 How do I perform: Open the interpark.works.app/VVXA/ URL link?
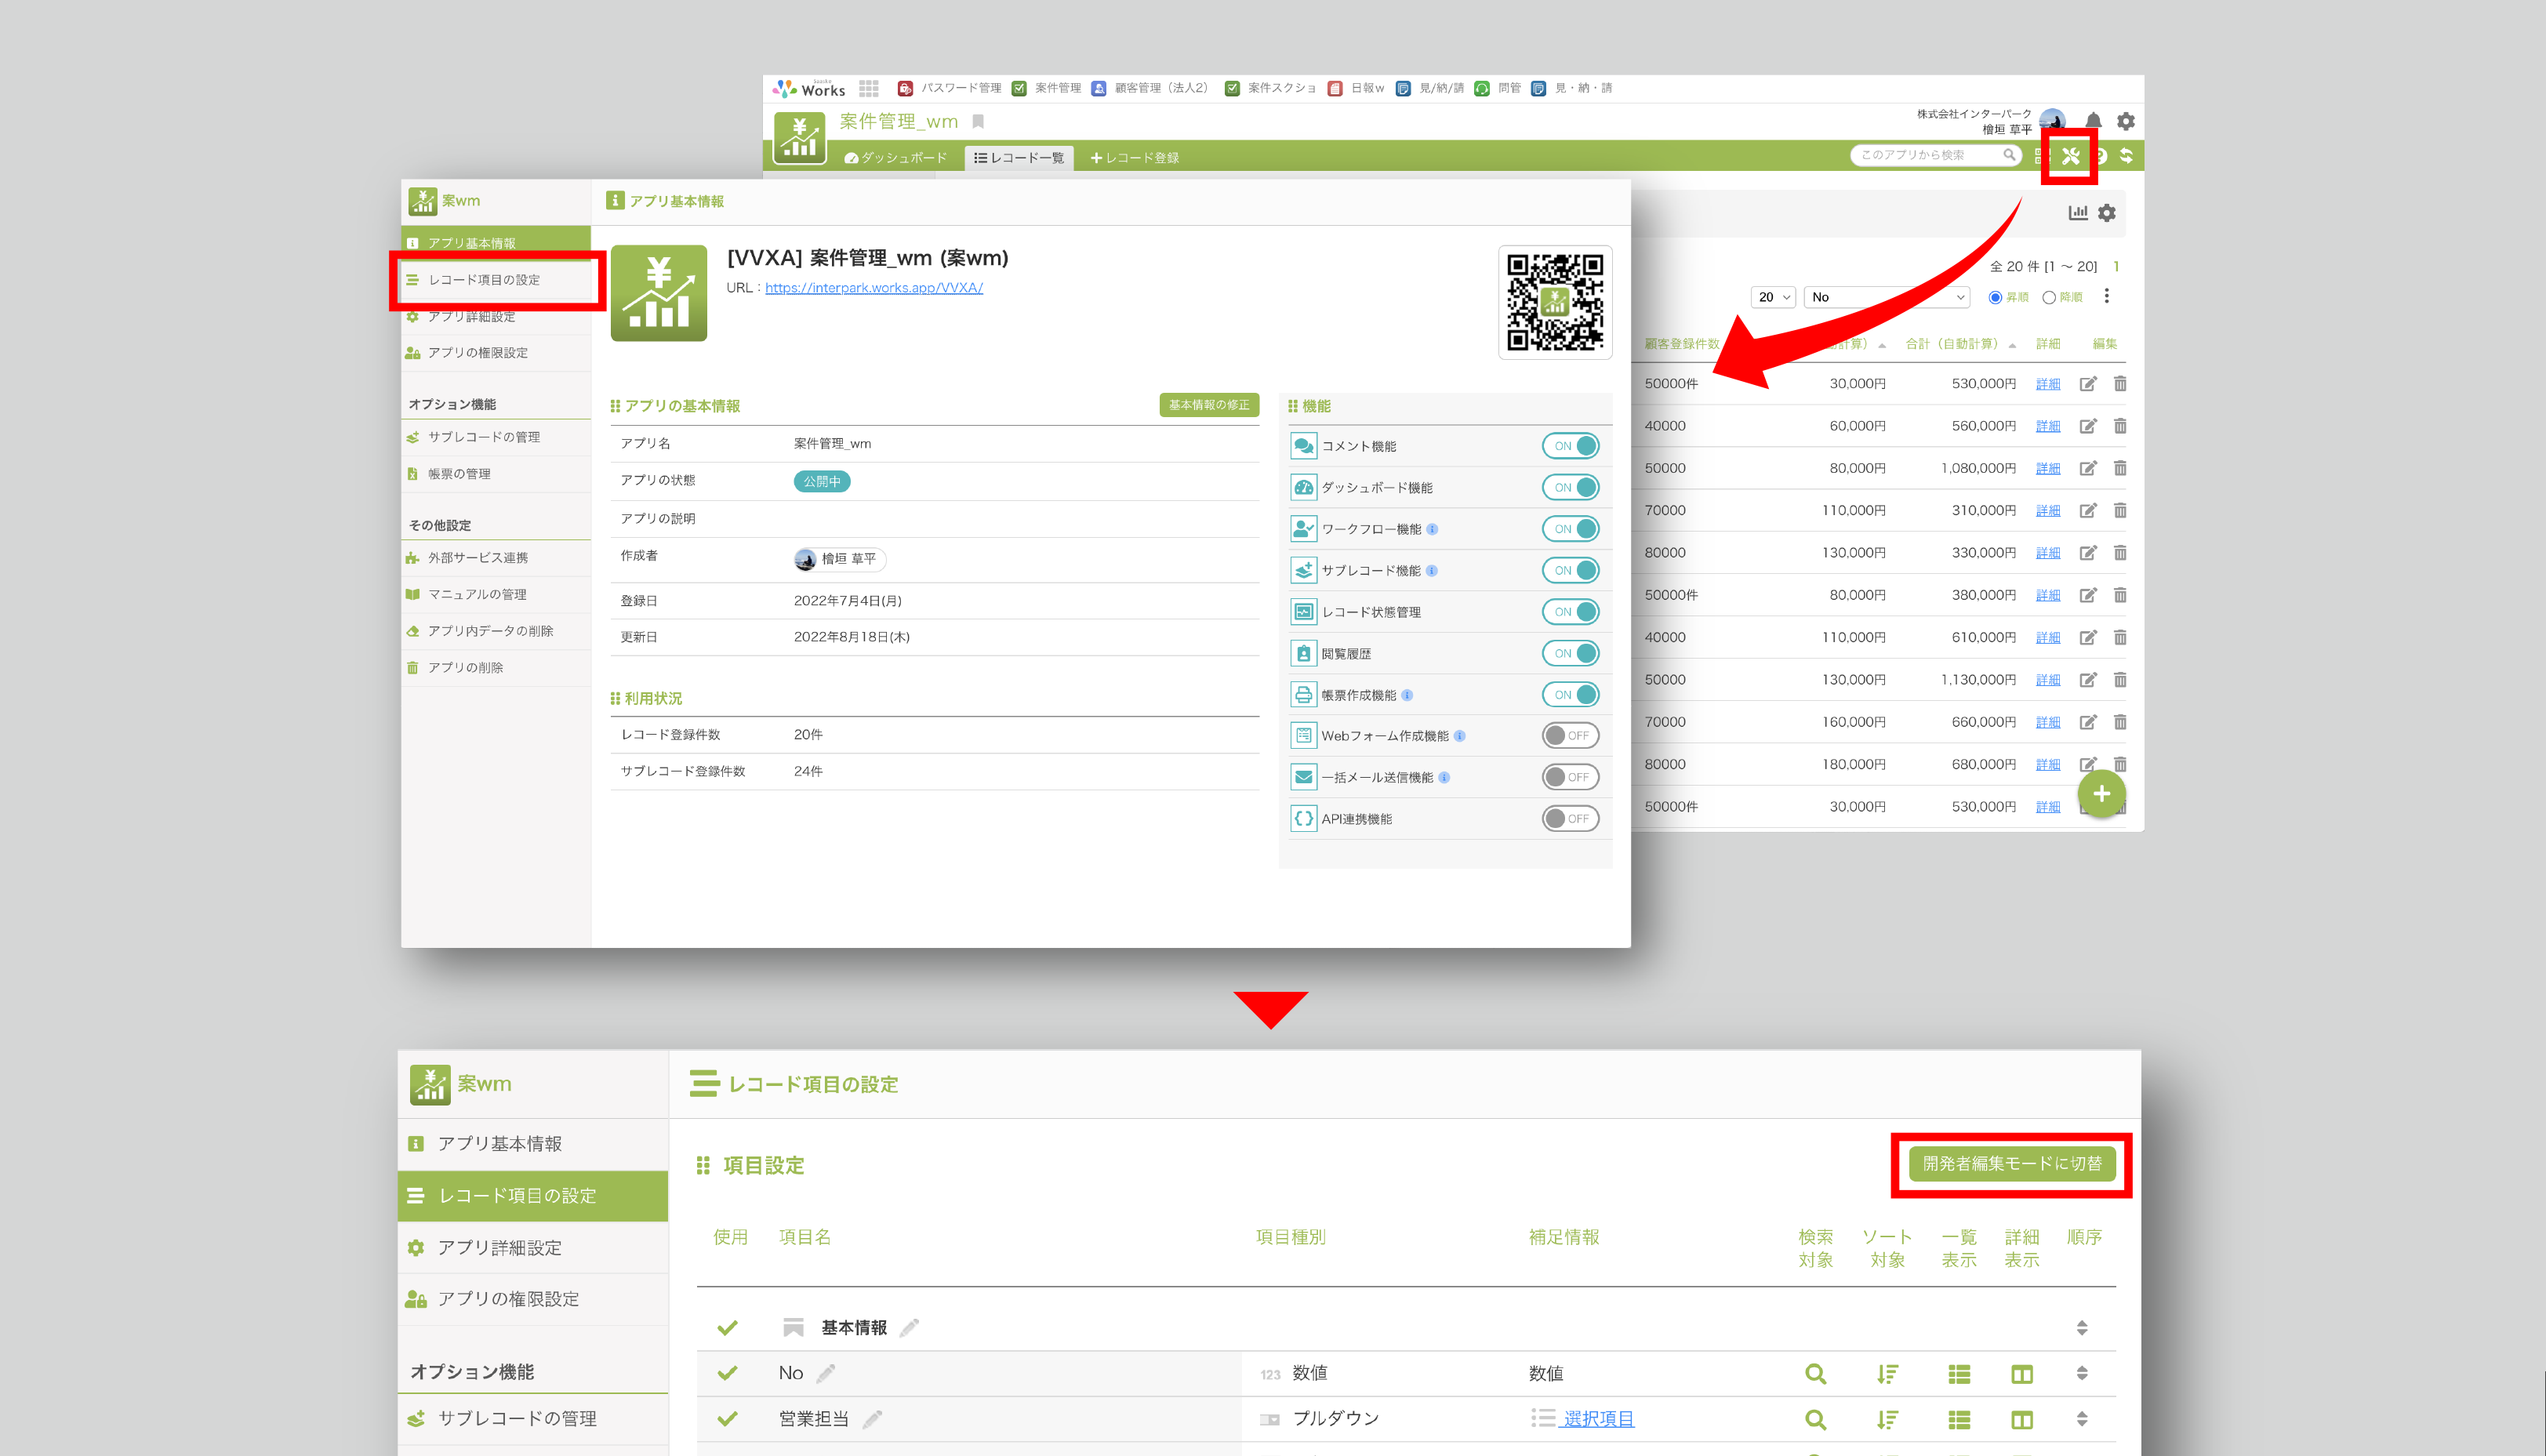[874, 288]
